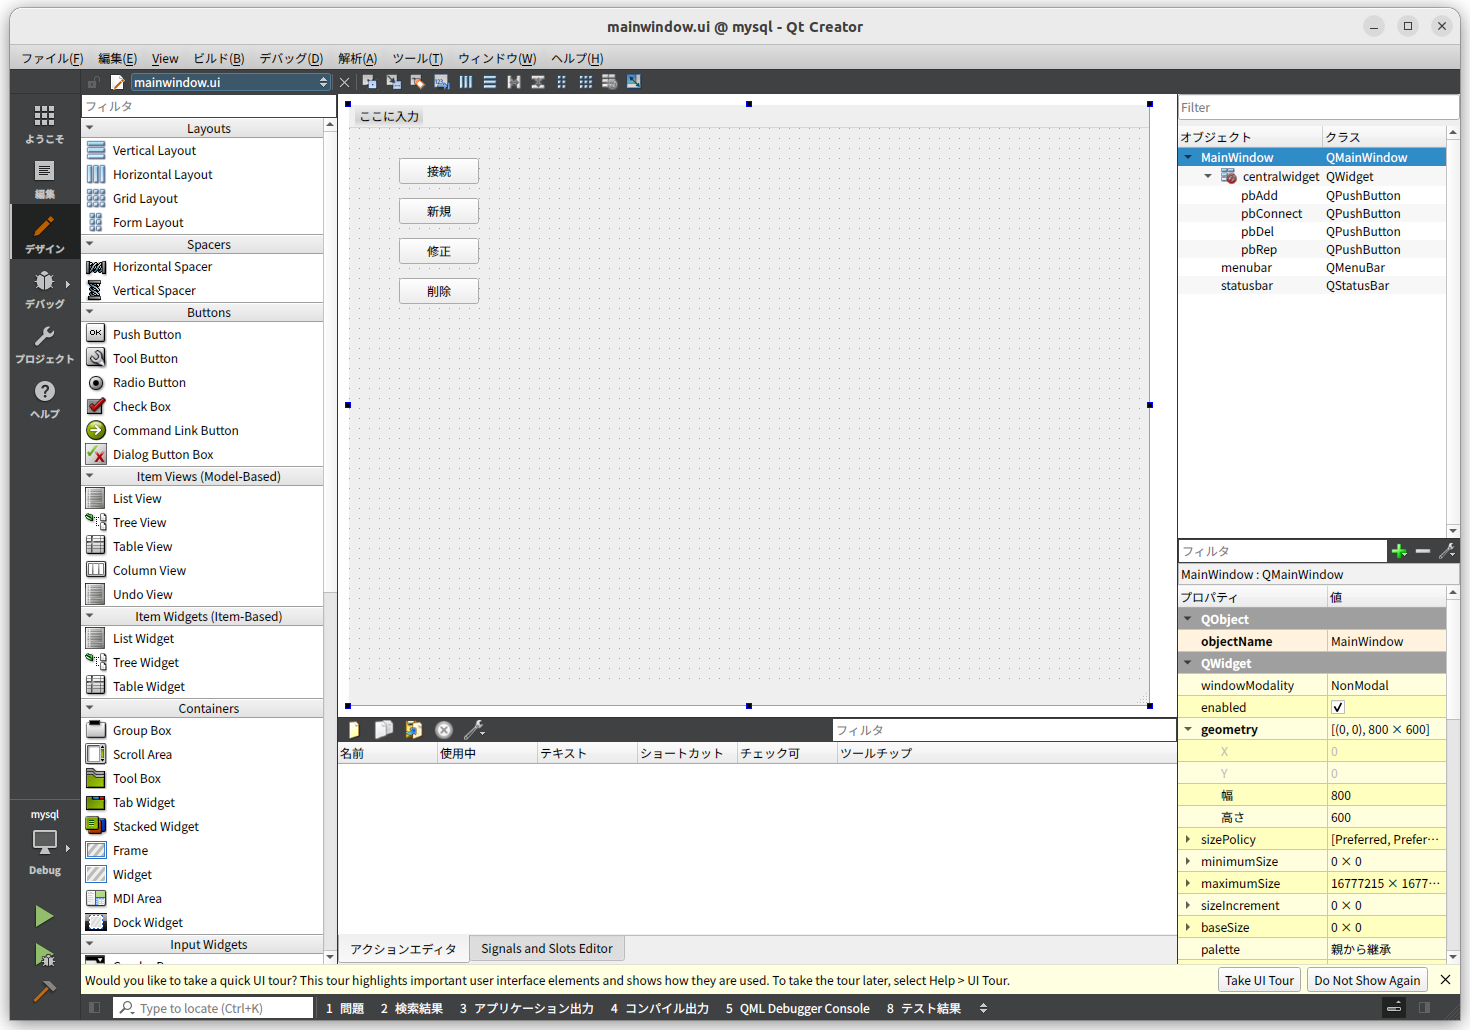Activate Edit Widgets mode in toolbar
This screenshot has width=1470, height=1030.
369,82
